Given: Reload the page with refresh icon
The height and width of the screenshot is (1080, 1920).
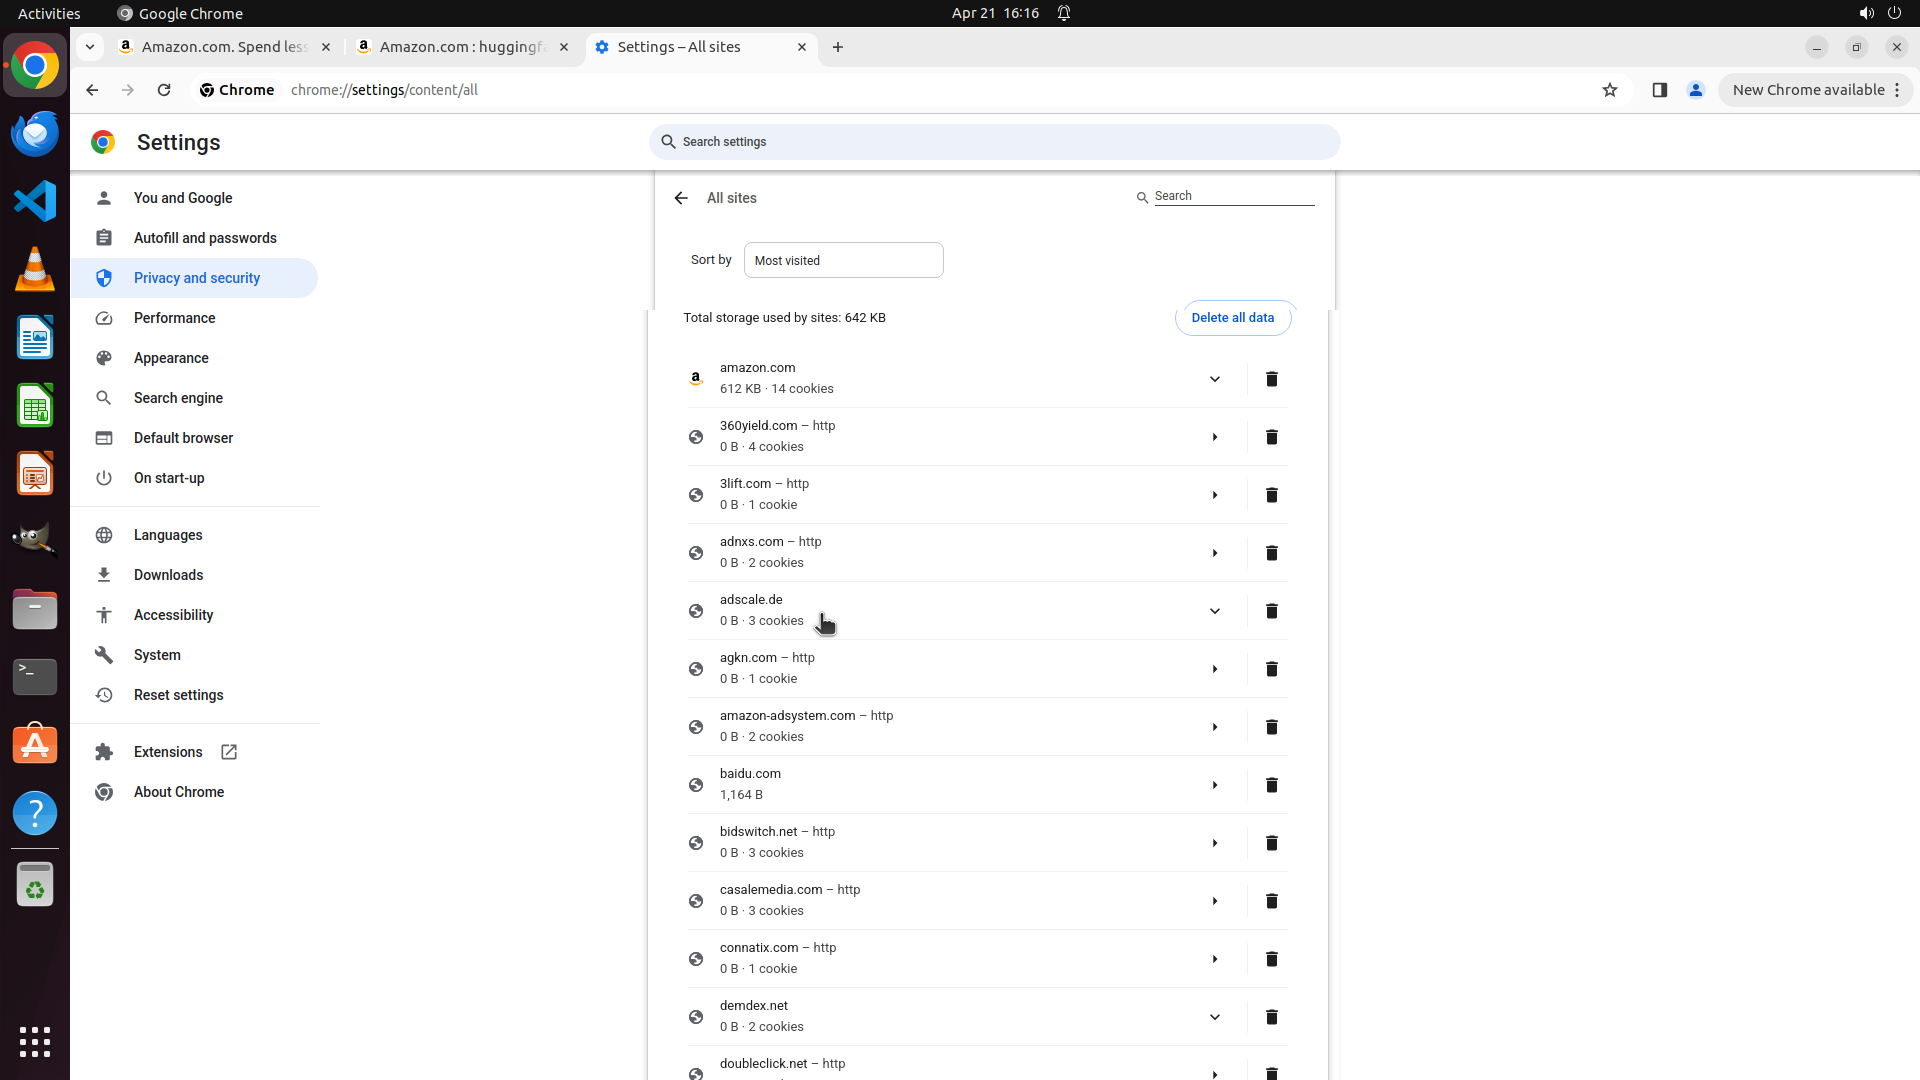Looking at the screenshot, I should (164, 90).
